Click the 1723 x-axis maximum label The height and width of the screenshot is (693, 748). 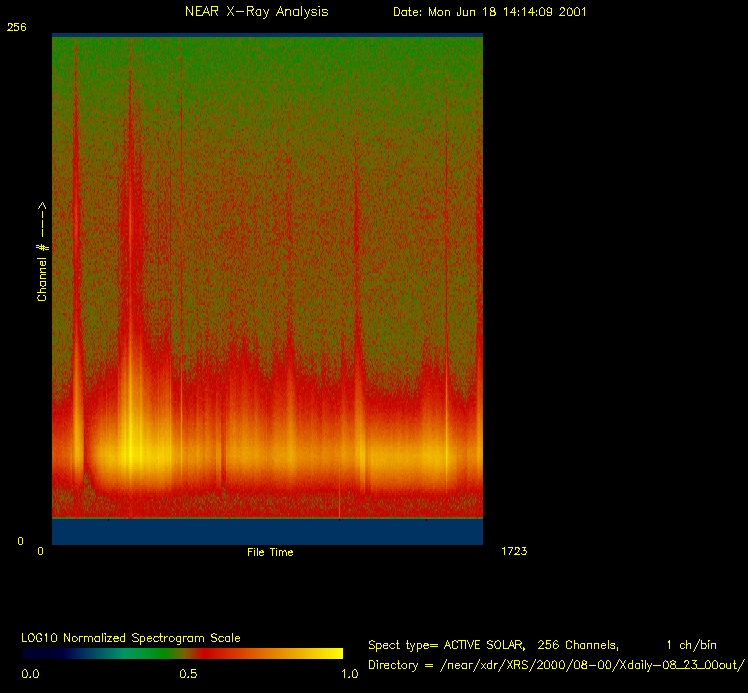(512, 551)
